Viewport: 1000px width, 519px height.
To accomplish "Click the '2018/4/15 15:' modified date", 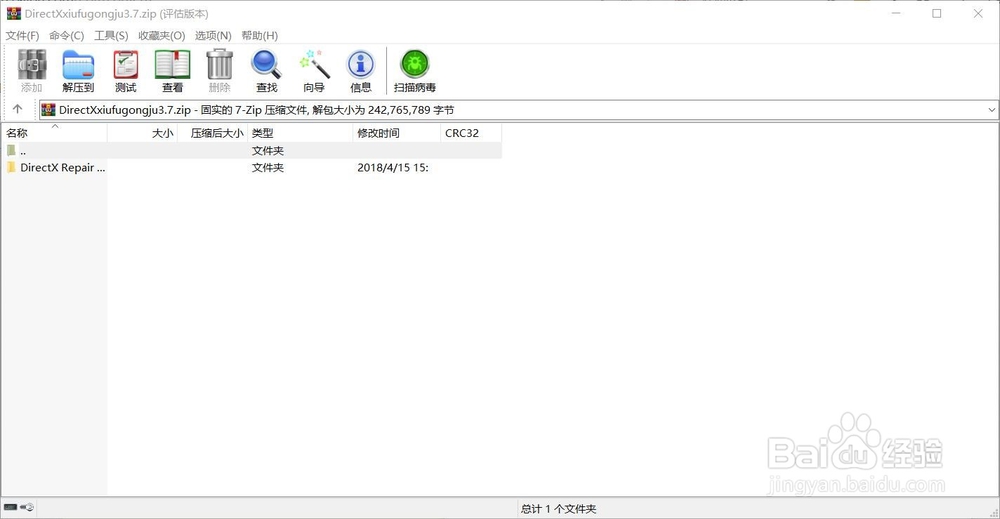I will click(393, 168).
